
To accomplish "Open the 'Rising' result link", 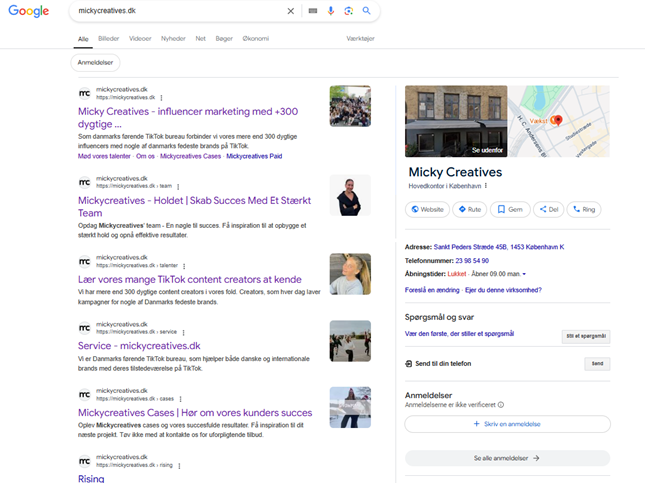I will (91, 478).
